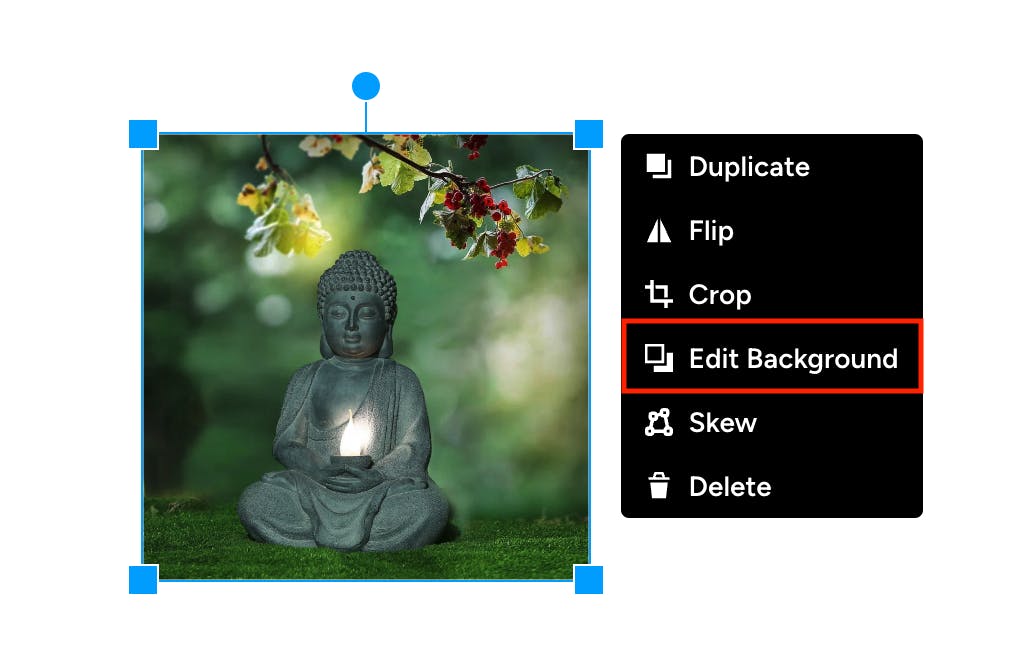Click the Flip mirror icon
Image resolution: width=1010 pixels, height=670 pixels.
[658, 231]
